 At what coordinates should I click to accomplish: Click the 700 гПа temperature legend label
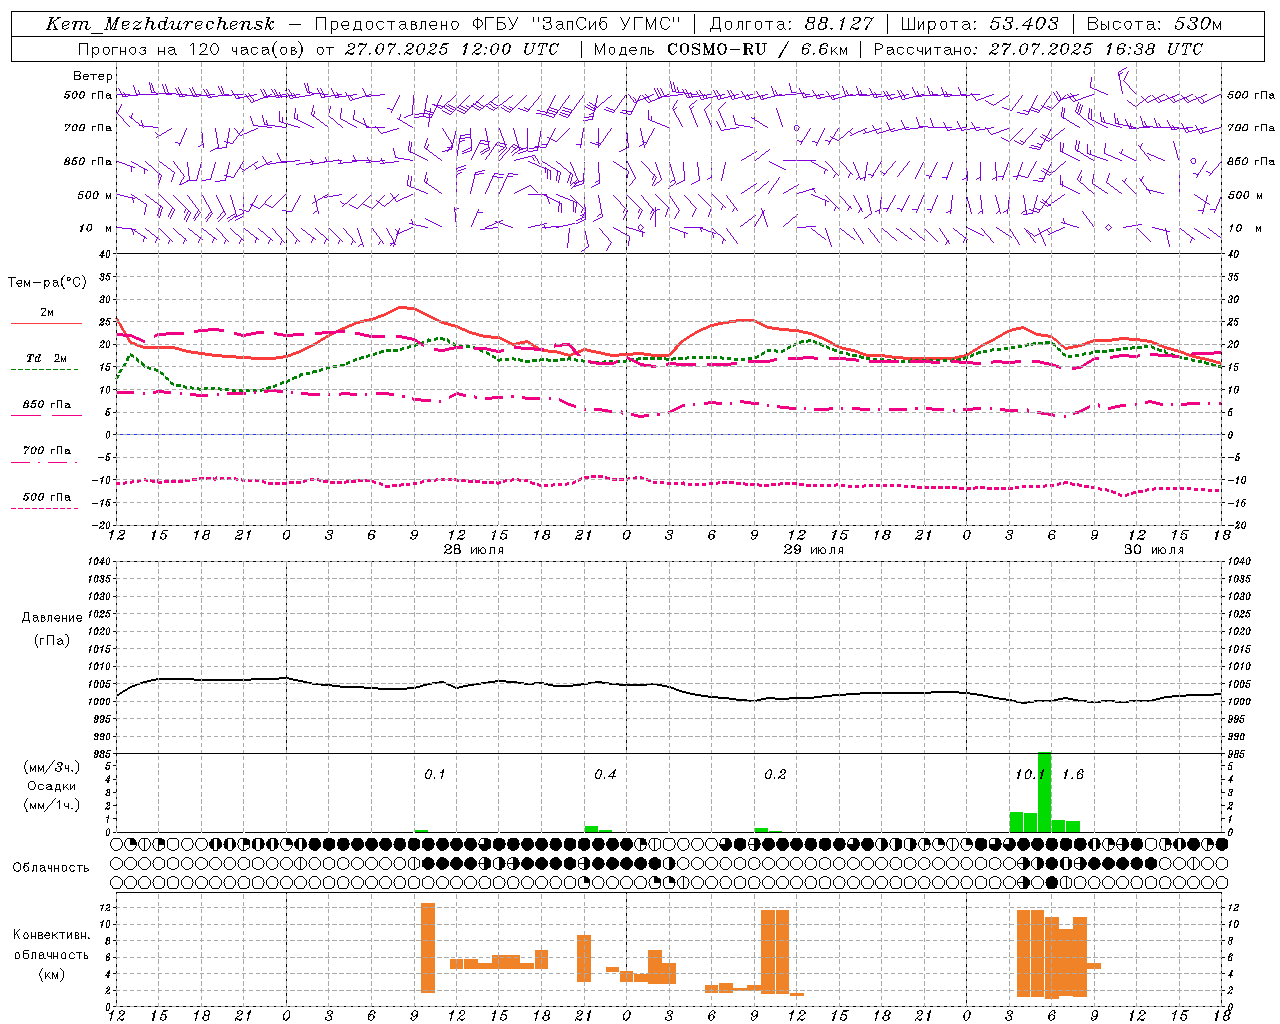47,450
